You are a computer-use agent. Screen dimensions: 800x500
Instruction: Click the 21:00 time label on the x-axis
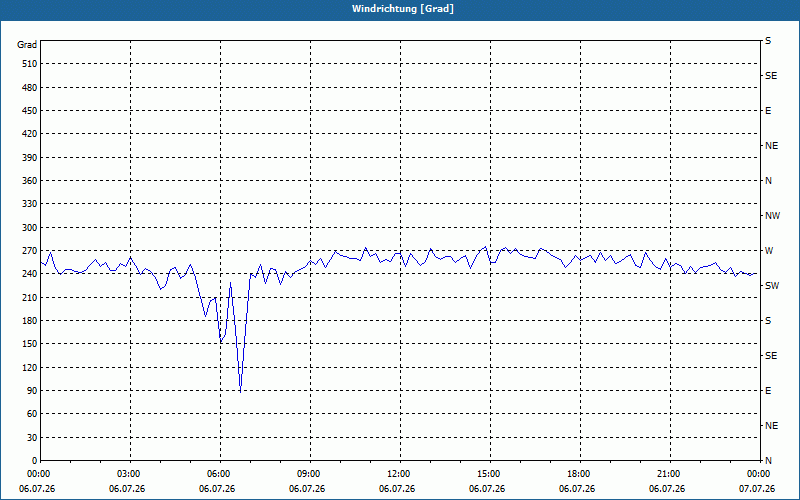click(670, 474)
